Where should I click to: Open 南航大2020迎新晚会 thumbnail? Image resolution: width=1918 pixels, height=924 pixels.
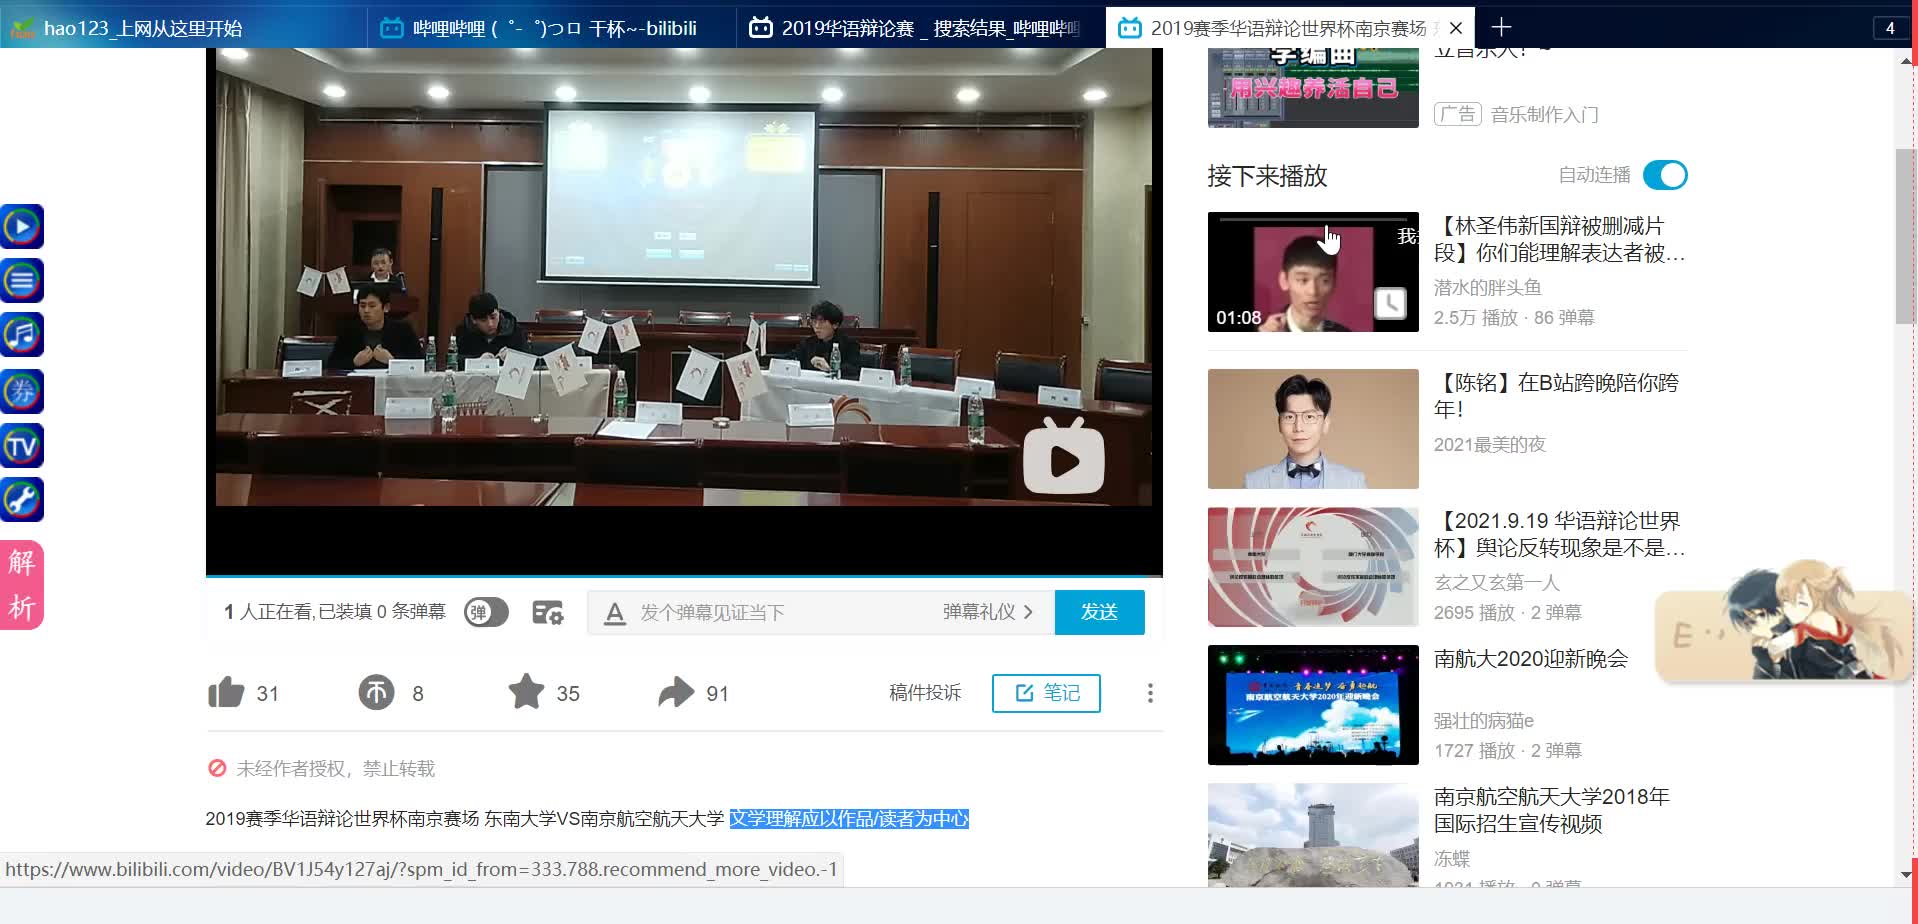(1313, 705)
